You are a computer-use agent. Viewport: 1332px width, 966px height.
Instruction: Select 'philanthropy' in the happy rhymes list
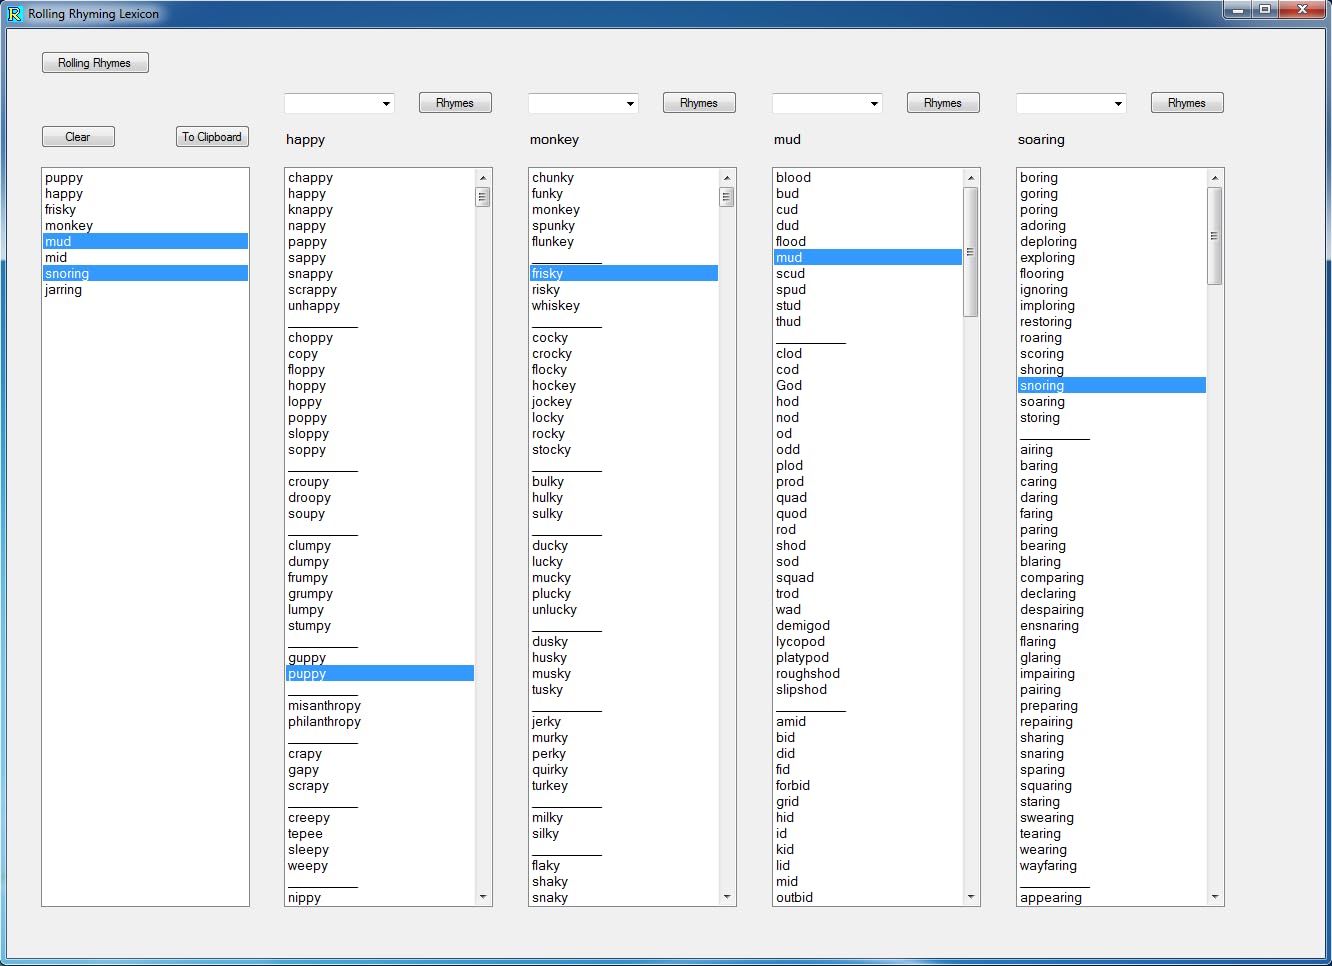(x=324, y=722)
